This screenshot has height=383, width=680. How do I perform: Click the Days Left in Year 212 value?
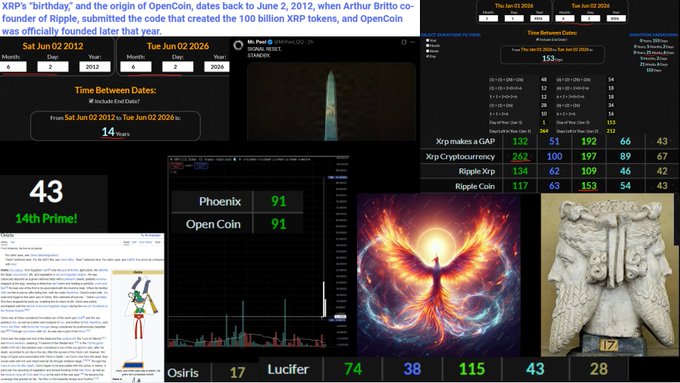(611, 131)
